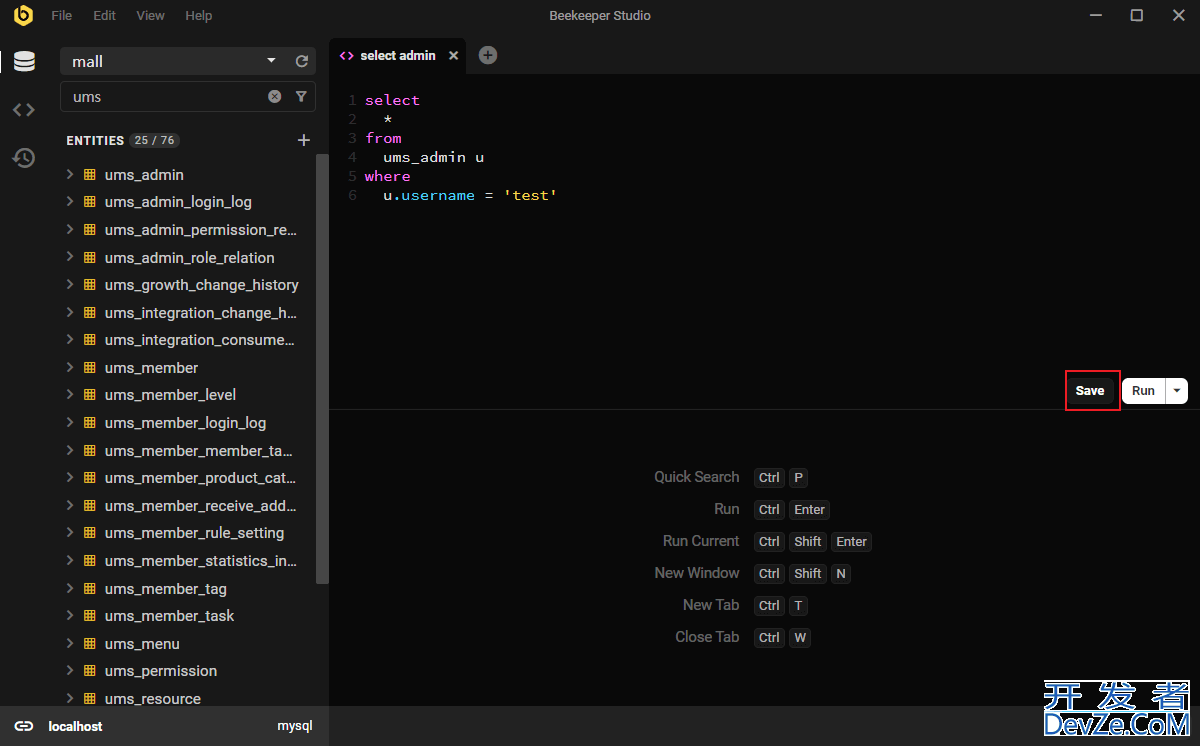Expand the ums_member_task table node

tap(70, 616)
